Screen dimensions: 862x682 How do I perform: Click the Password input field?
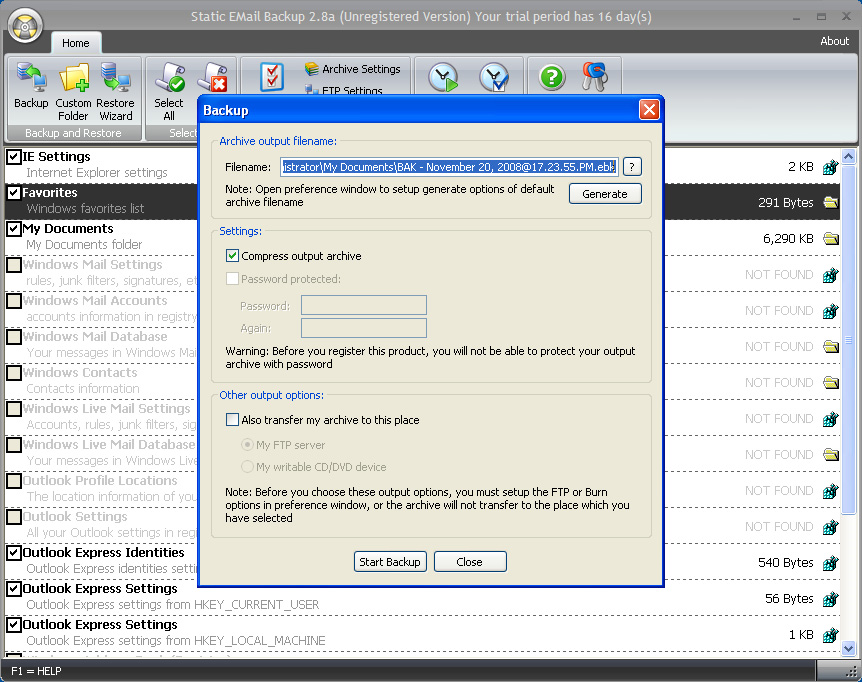(363, 305)
